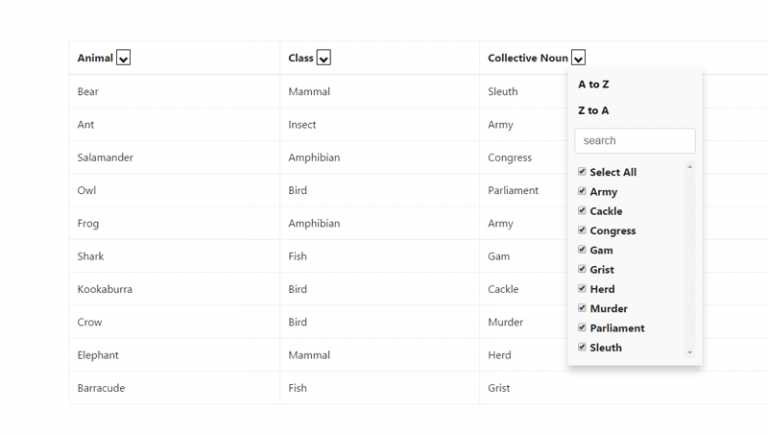This screenshot has width=768, height=435.
Task: Uncheck the Army filter checkbox
Action: 581,191
